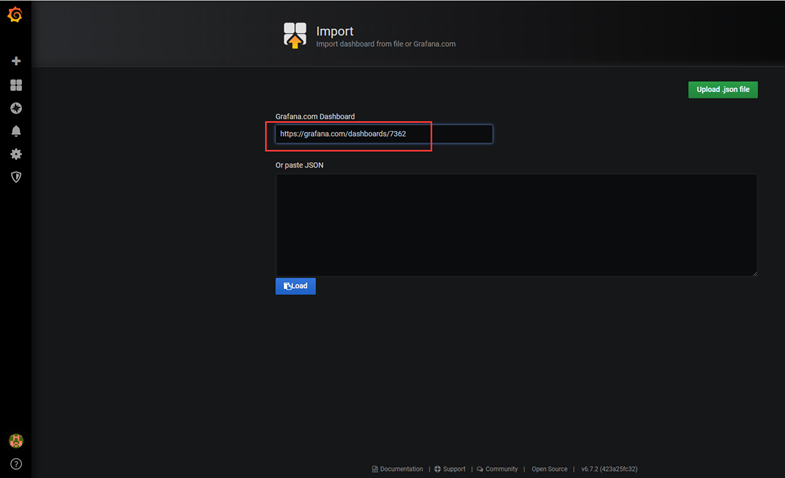785x478 pixels.
Task: Click the Upload .json file button
Action: pyautogui.click(x=723, y=90)
